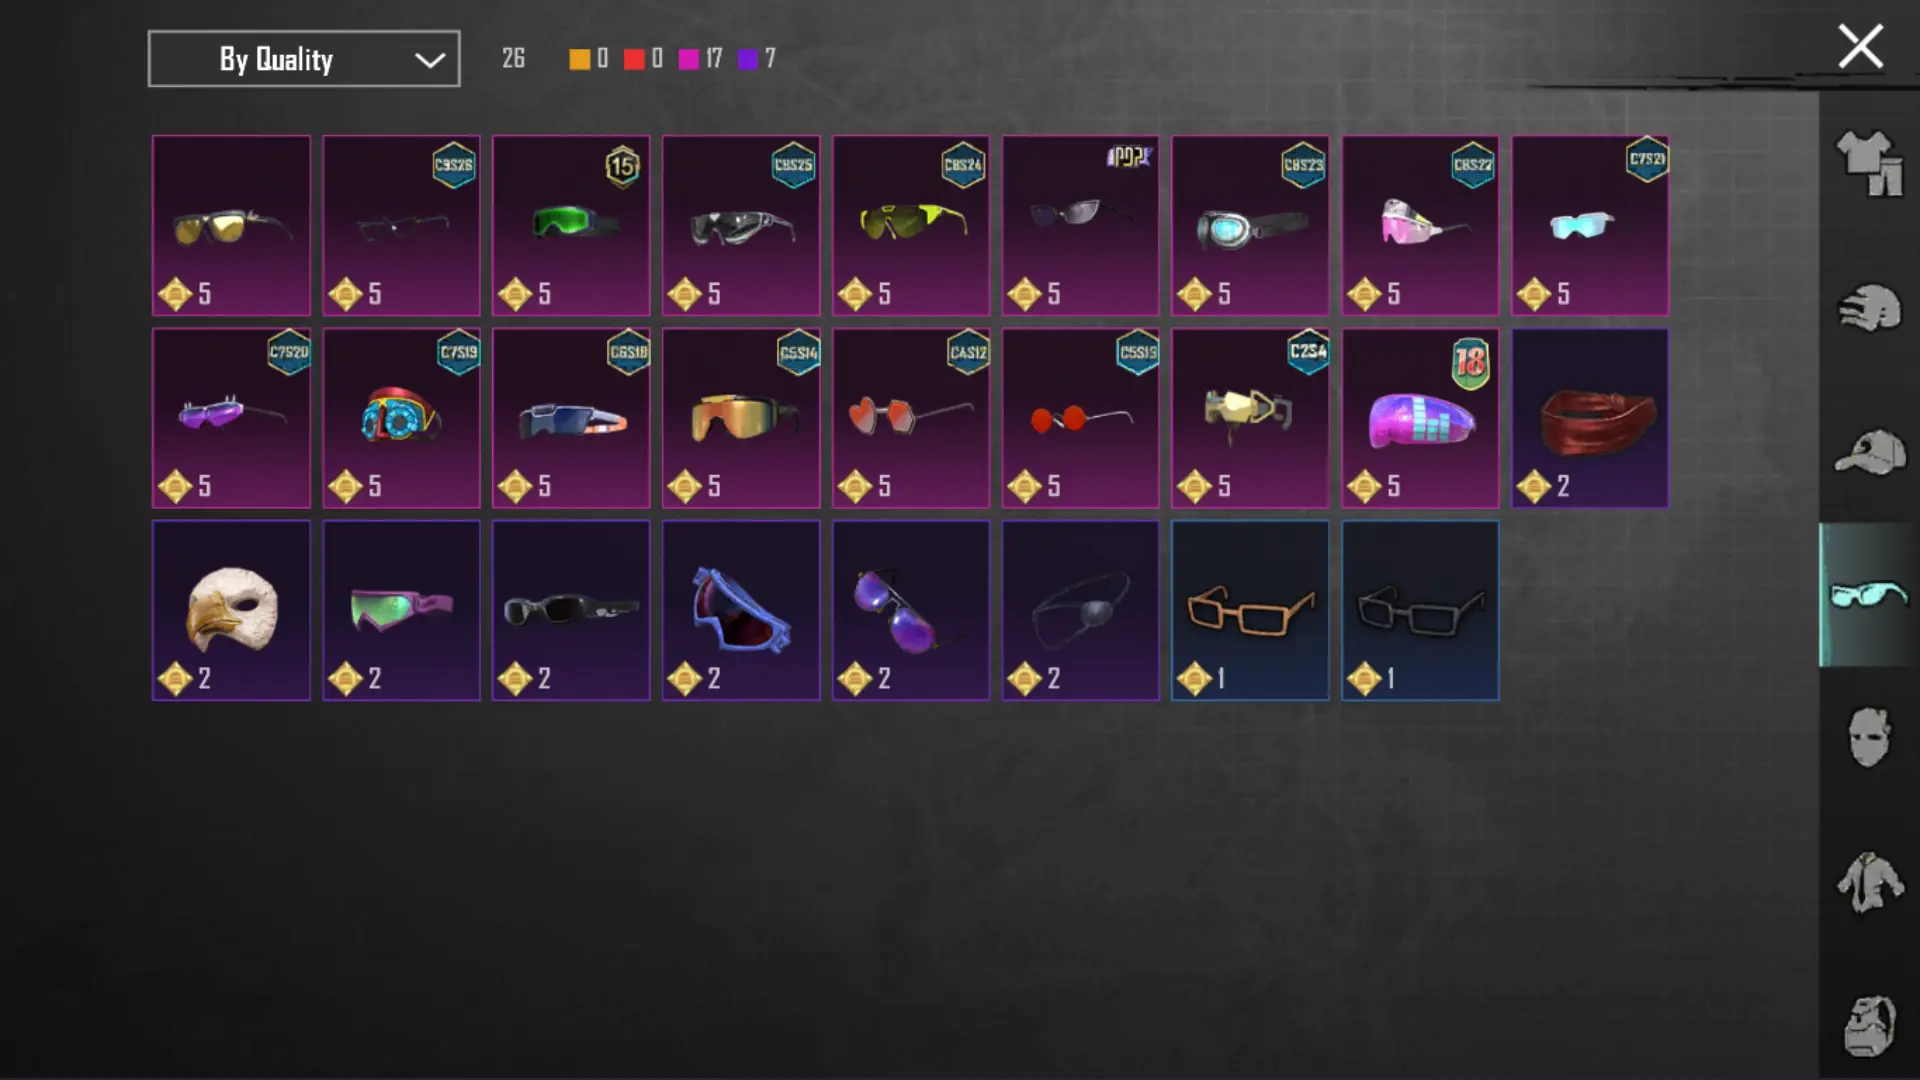
Task: Select the red headband item
Action: tap(1590, 418)
